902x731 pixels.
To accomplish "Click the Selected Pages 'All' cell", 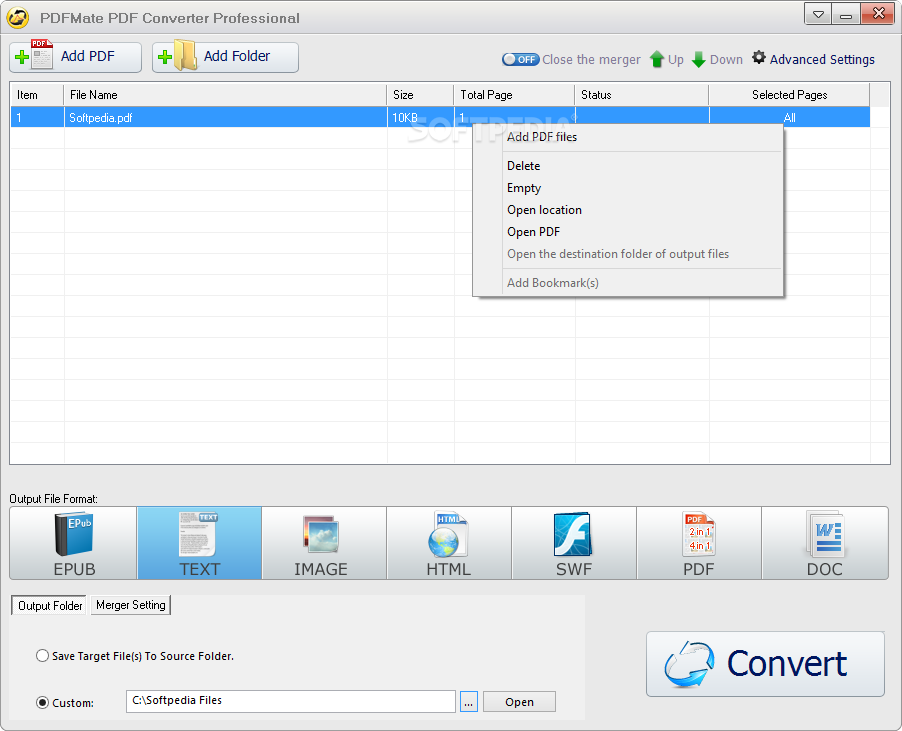I will pyautogui.click(x=789, y=118).
